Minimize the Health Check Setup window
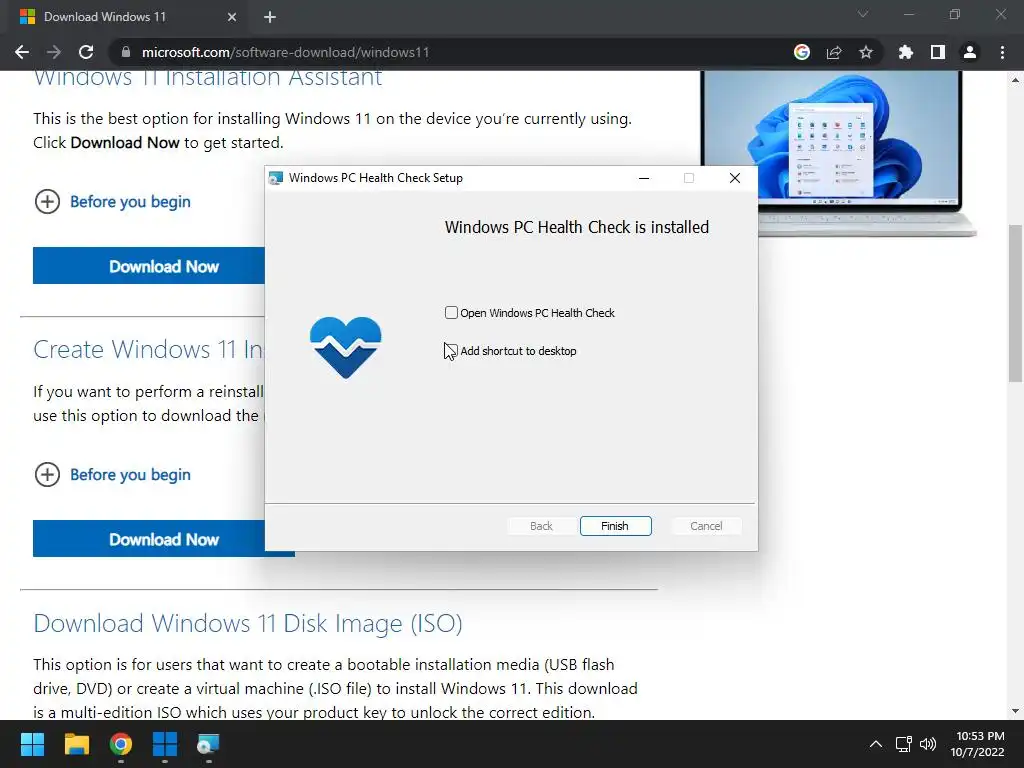1024x768 pixels. [644, 178]
